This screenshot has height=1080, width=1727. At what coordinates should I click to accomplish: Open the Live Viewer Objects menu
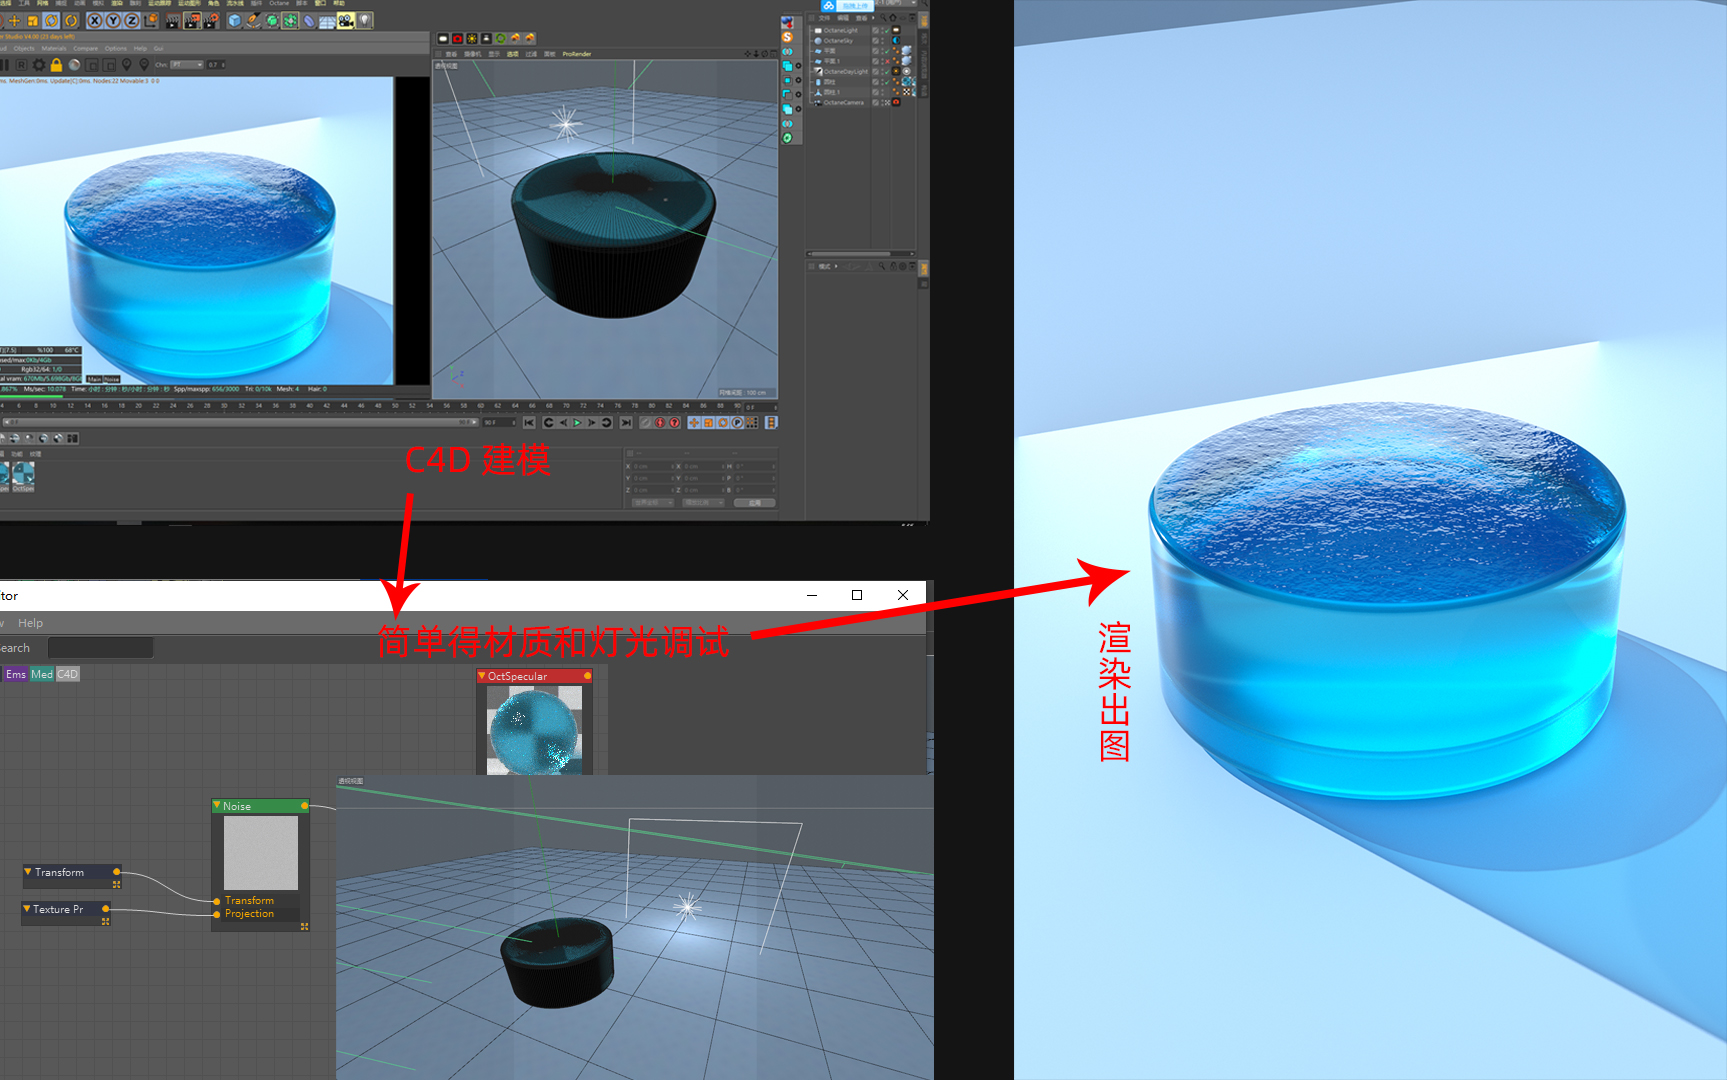tap(24, 48)
